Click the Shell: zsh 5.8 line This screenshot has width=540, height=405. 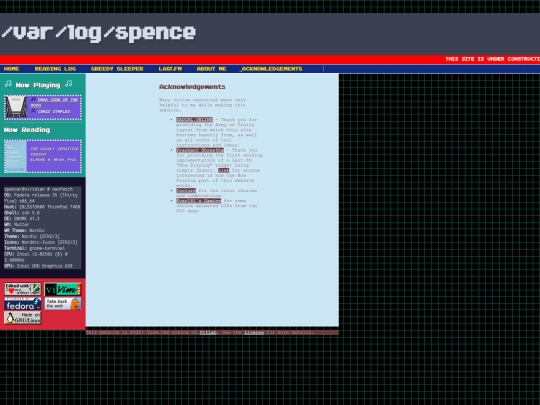click(22, 212)
